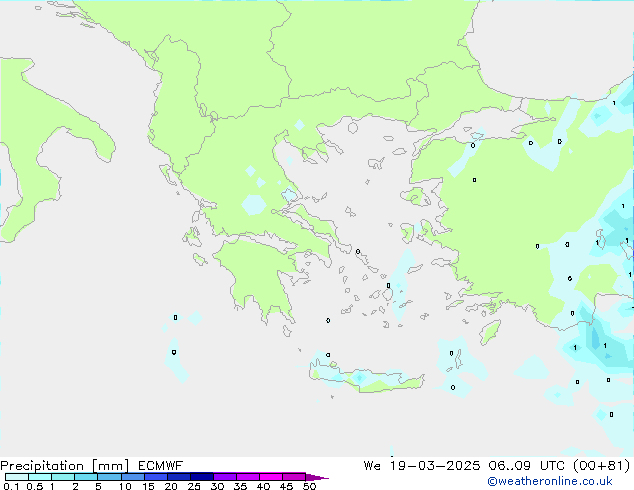
Task: Click the "ECMWF" model label
Action: (161, 466)
